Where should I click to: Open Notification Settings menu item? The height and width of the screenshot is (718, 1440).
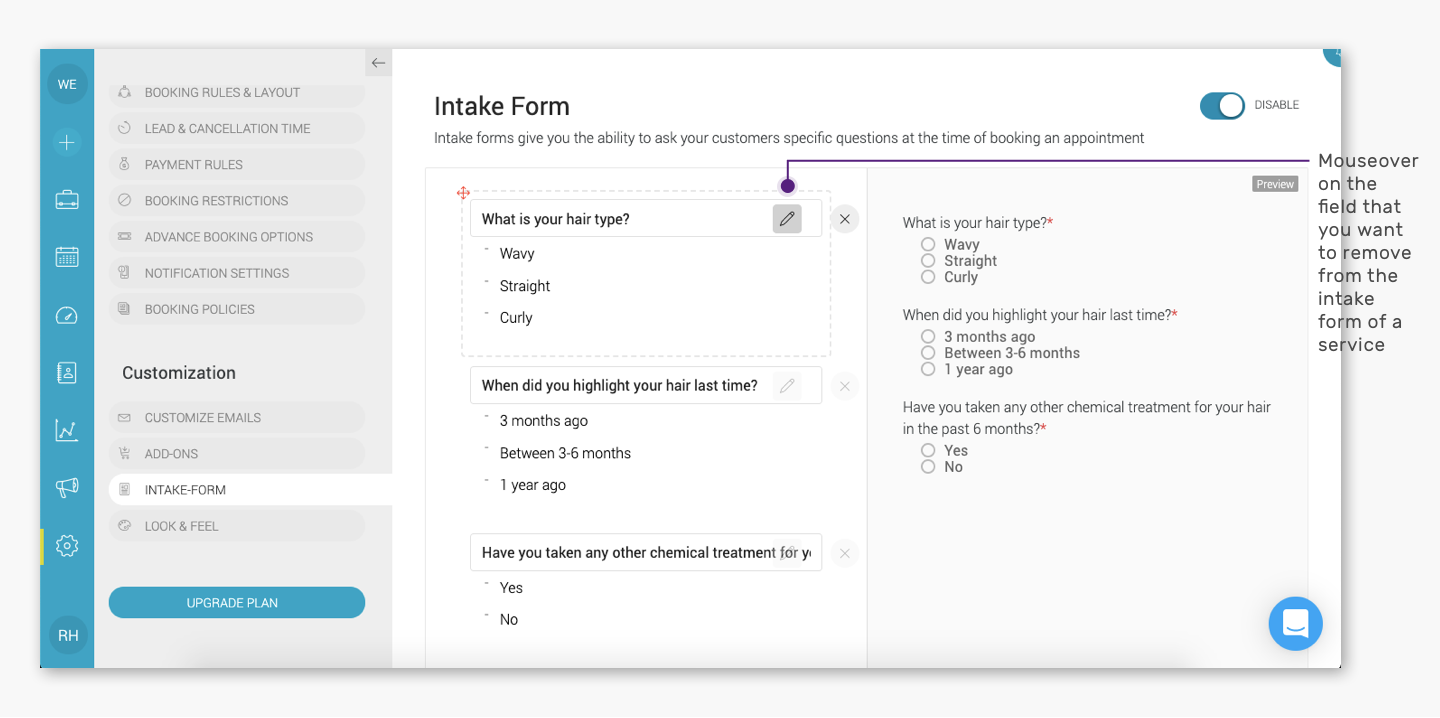[237, 273]
